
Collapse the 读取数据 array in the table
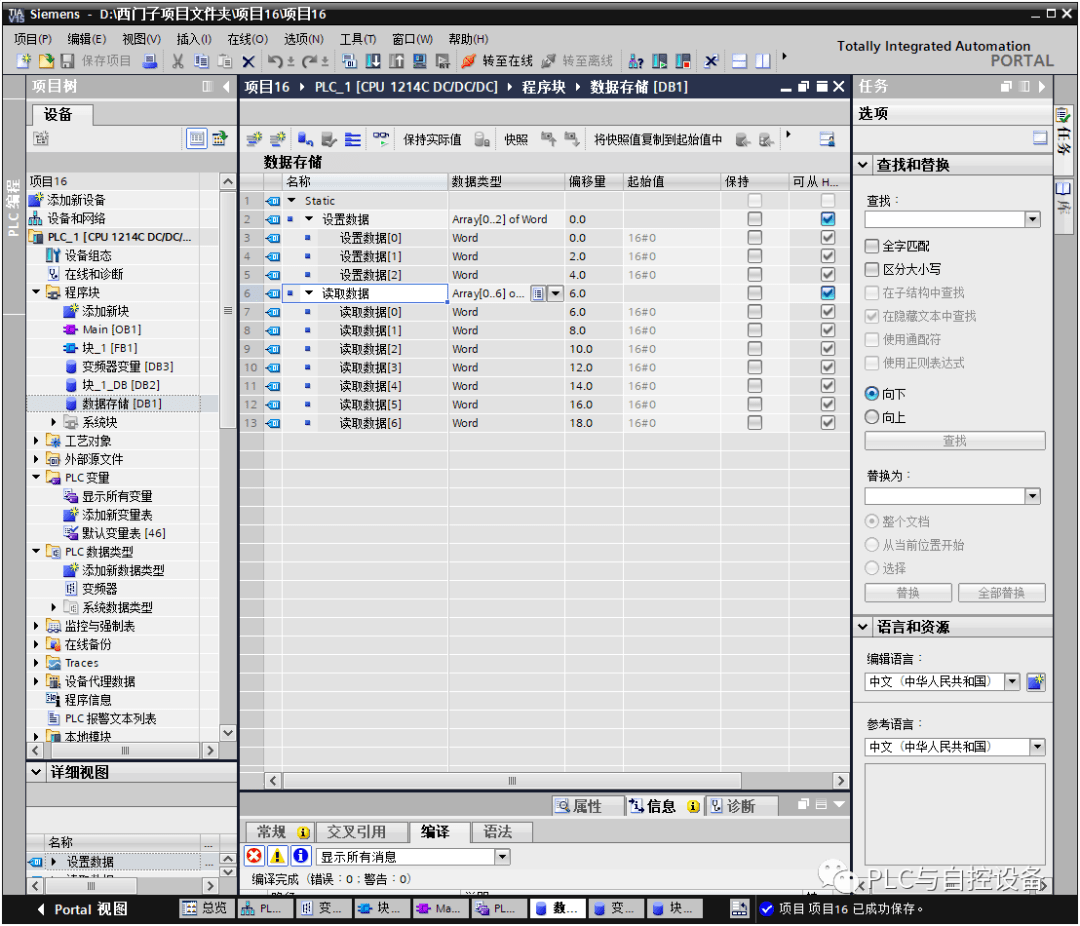309,294
